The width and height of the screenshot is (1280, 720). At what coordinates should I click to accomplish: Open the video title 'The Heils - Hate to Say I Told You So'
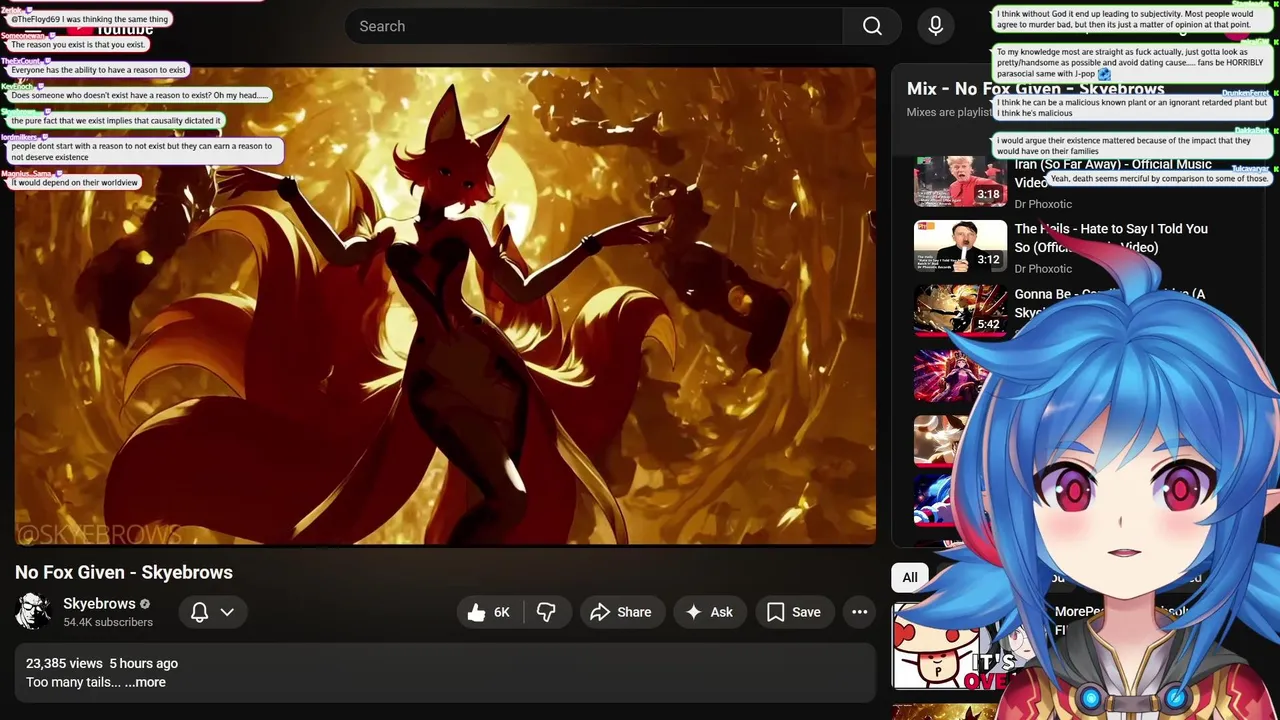coord(1111,238)
